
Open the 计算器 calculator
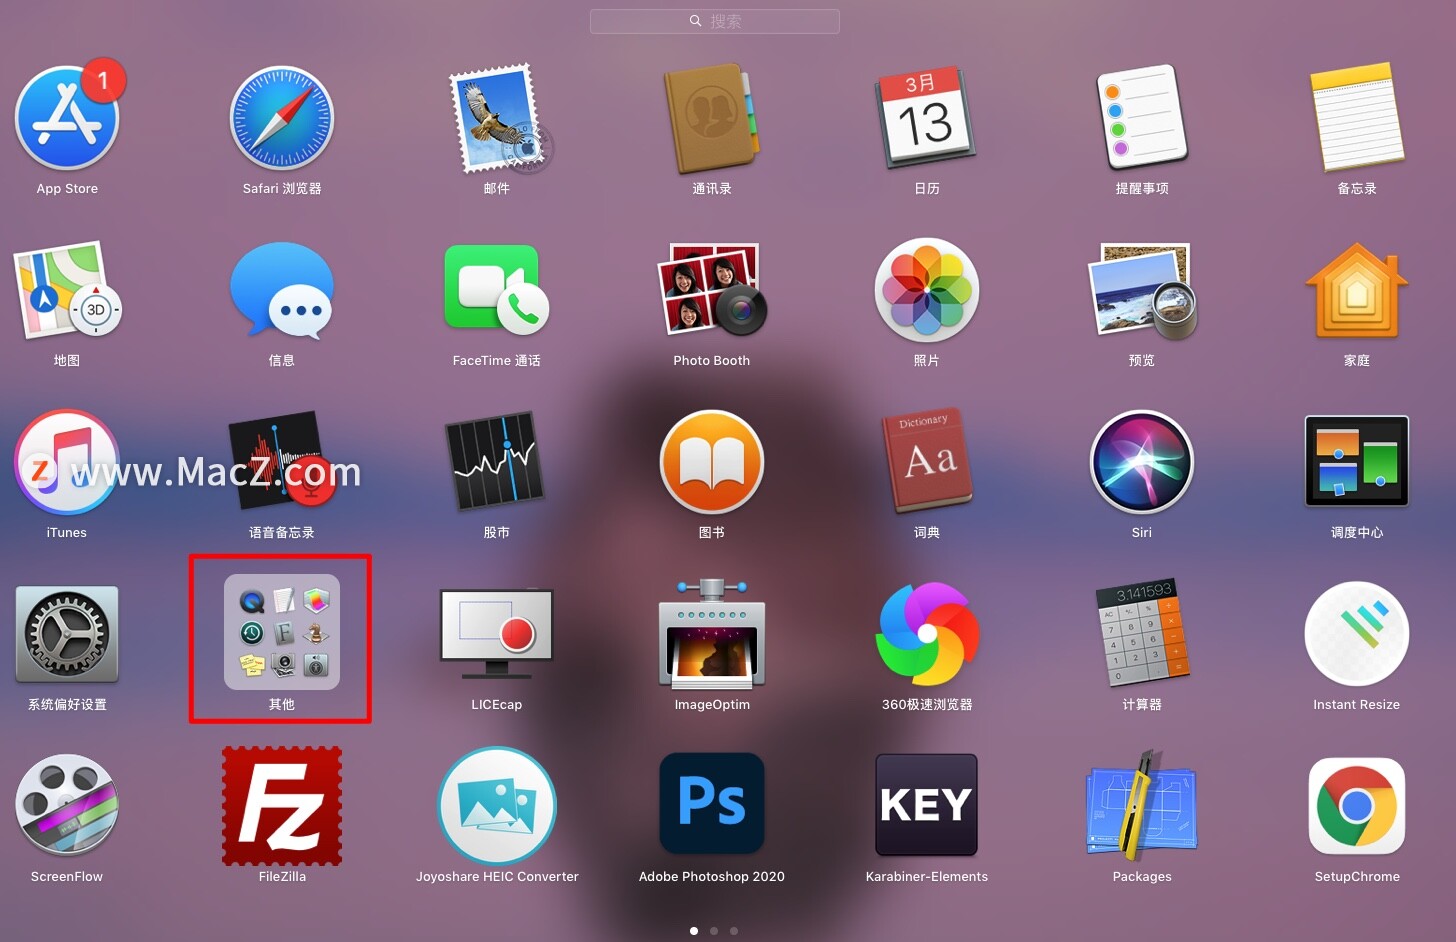point(1142,634)
